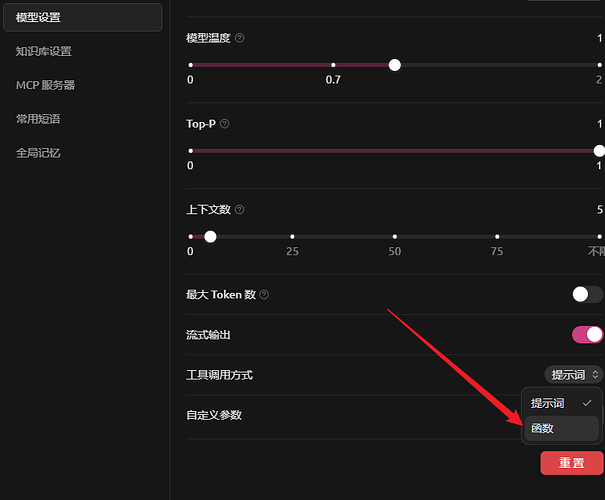The height and width of the screenshot is (500, 605).
Task: Set 上下文数 slider to the 25 mark
Action: (x=292, y=236)
